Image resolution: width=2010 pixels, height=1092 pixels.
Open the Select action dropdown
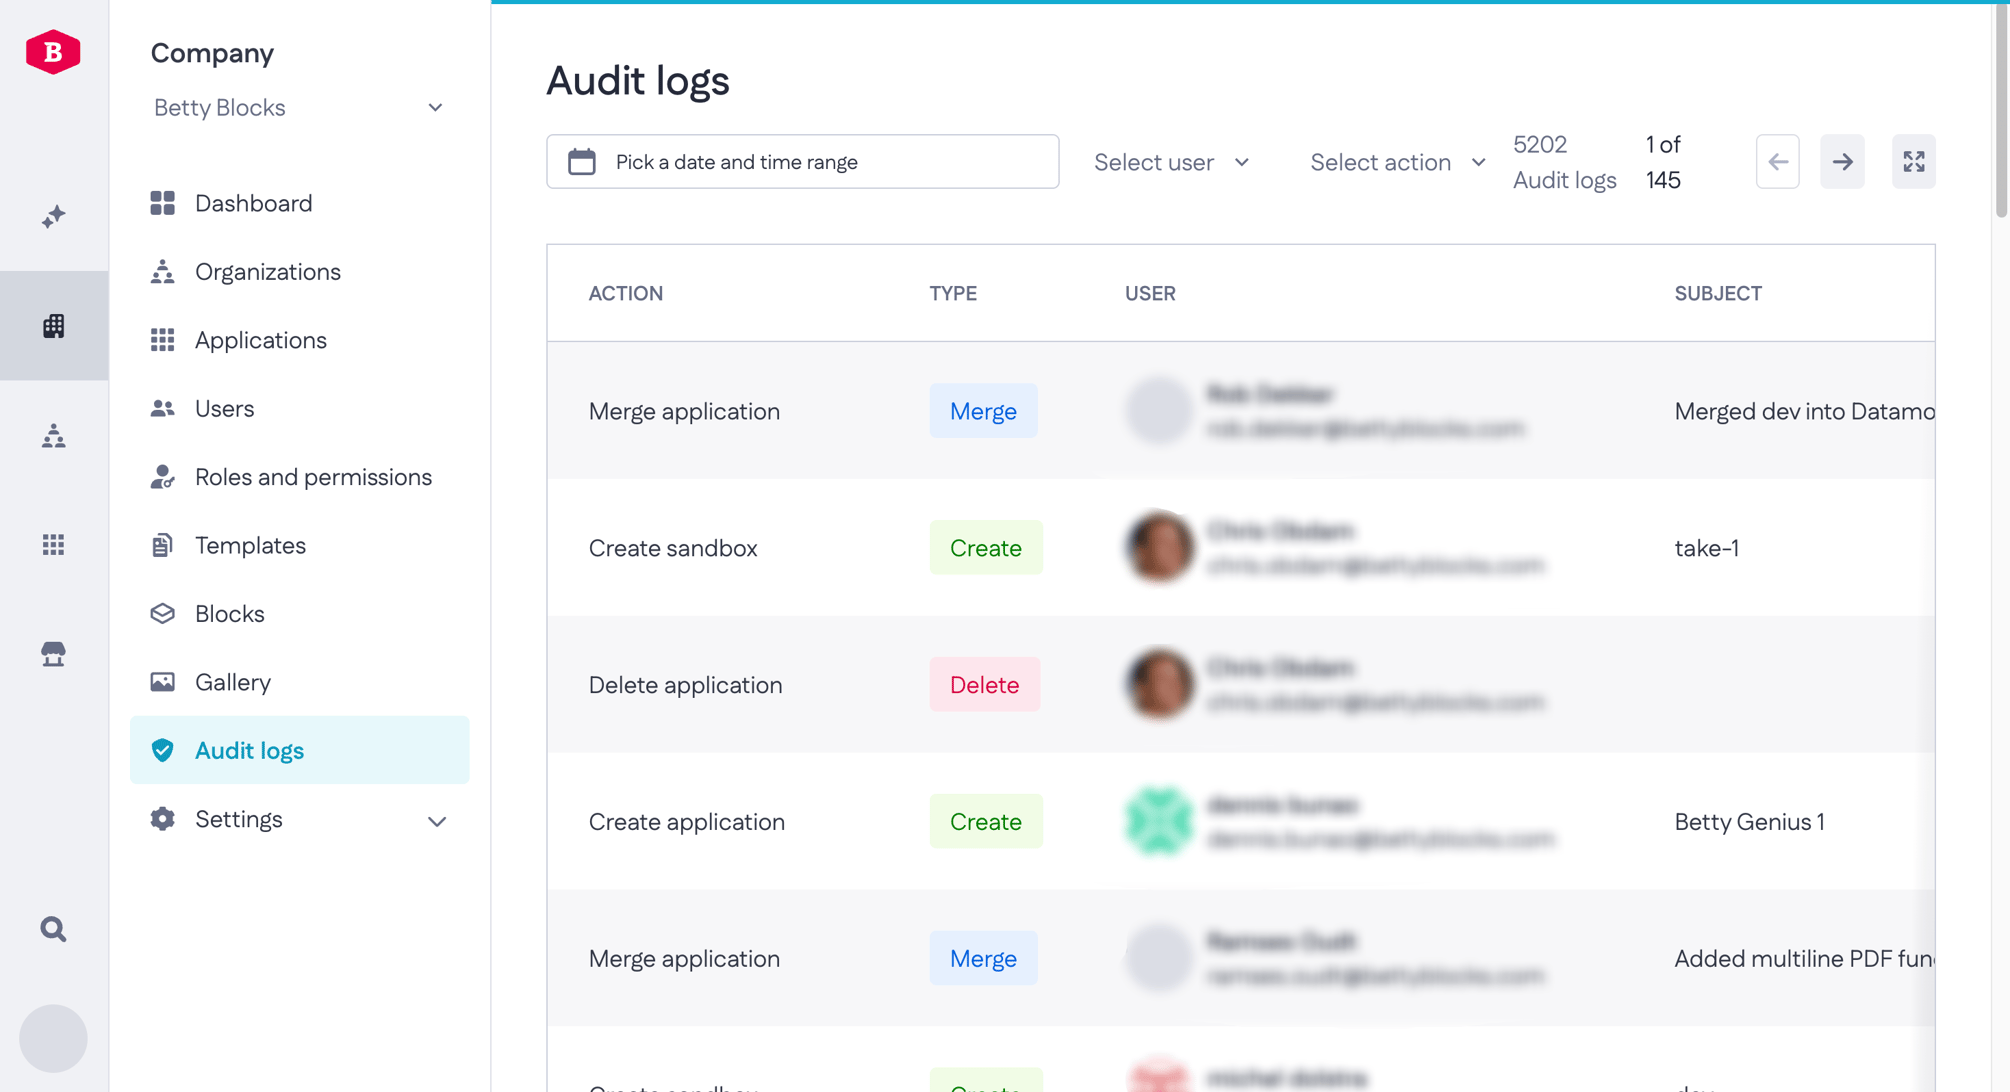(1397, 162)
